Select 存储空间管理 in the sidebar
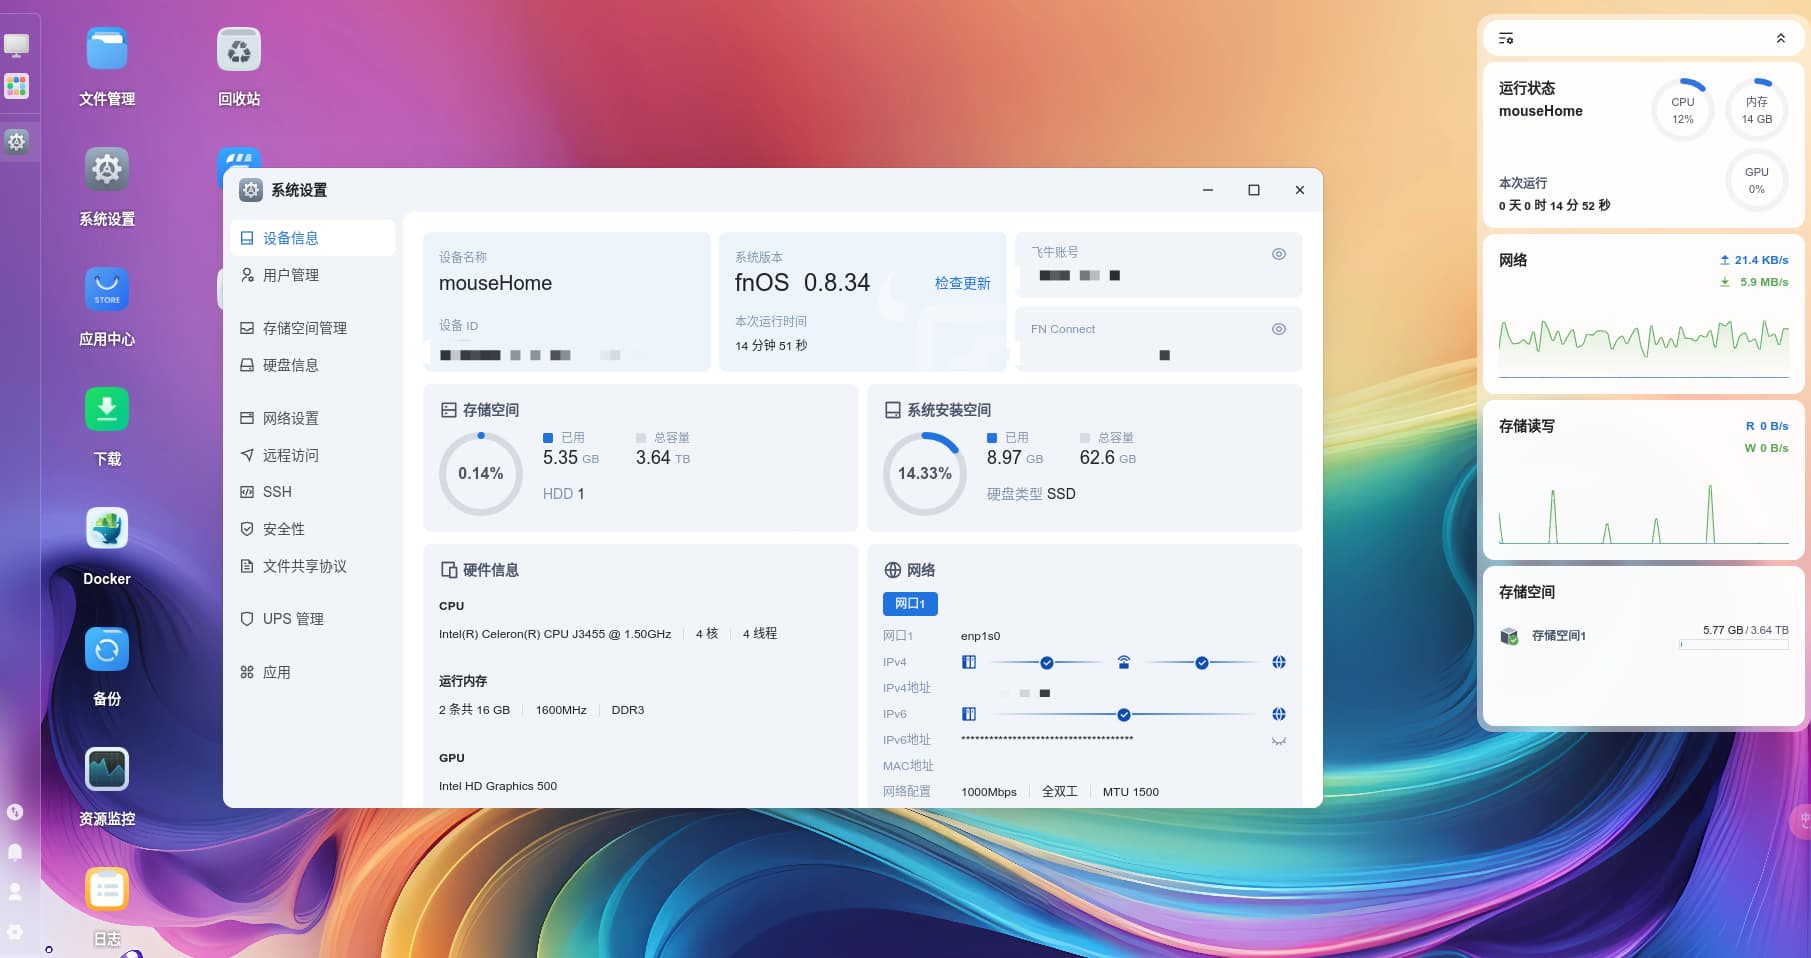This screenshot has width=1811, height=958. click(x=304, y=328)
